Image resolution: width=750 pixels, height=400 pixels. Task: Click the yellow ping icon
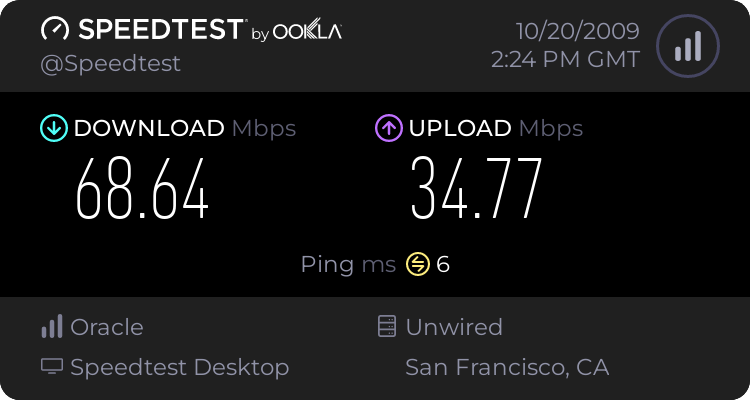[x=418, y=264]
